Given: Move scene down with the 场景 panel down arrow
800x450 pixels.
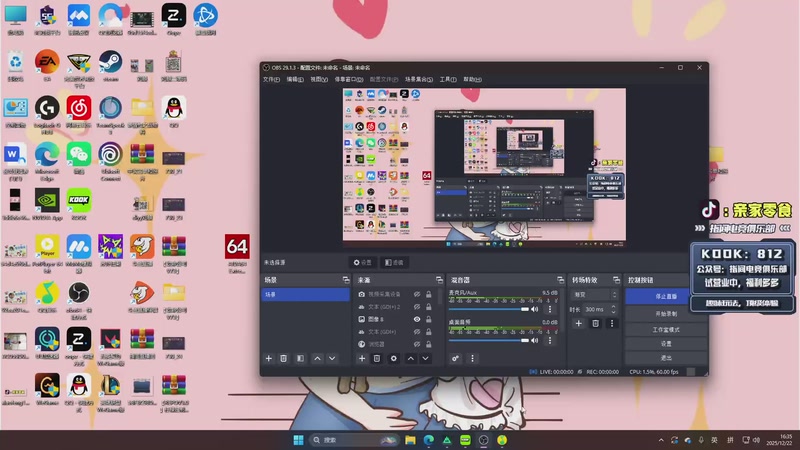Looking at the screenshot, I should coord(332,359).
